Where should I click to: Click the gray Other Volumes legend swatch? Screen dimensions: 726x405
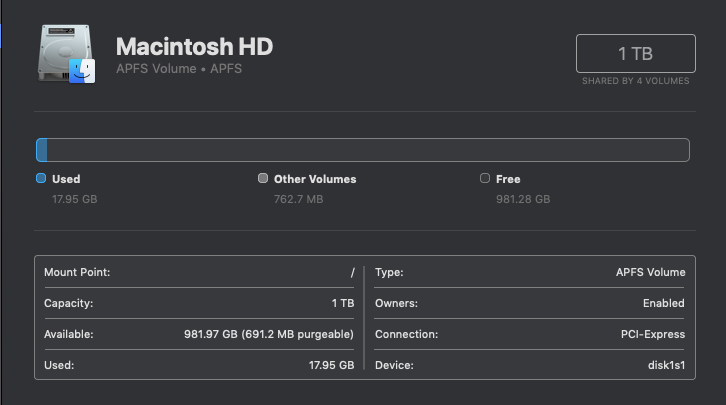(x=263, y=178)
